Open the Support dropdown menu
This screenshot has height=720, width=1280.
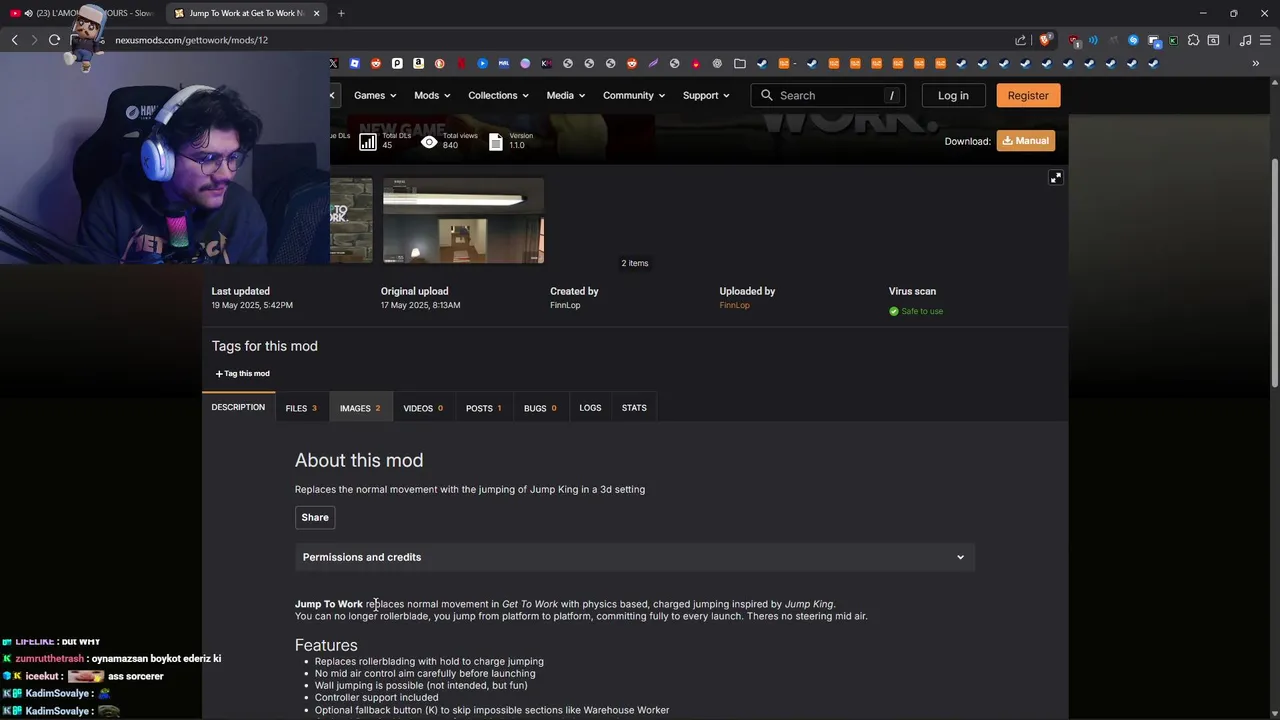[706, 95]
